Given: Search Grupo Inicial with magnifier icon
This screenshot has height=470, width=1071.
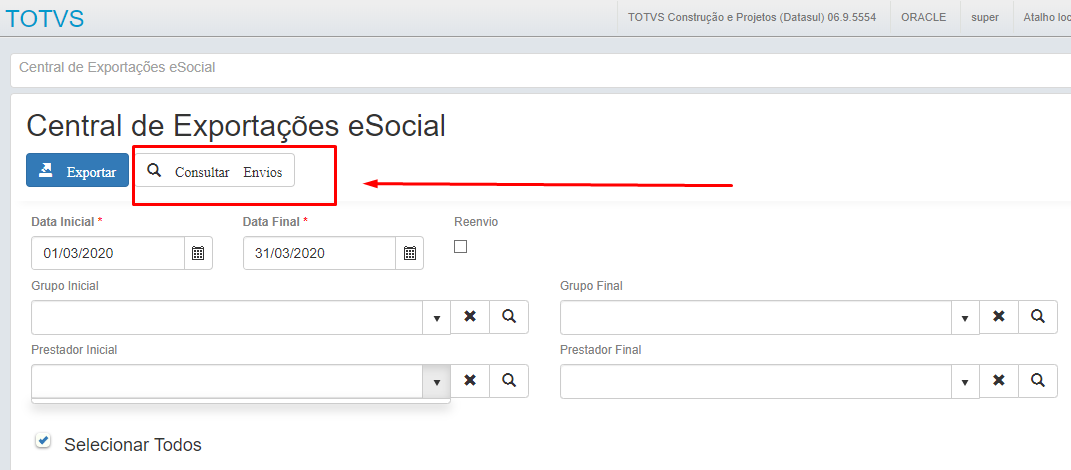Looking at the screenshot, I should tap(509, 316).
